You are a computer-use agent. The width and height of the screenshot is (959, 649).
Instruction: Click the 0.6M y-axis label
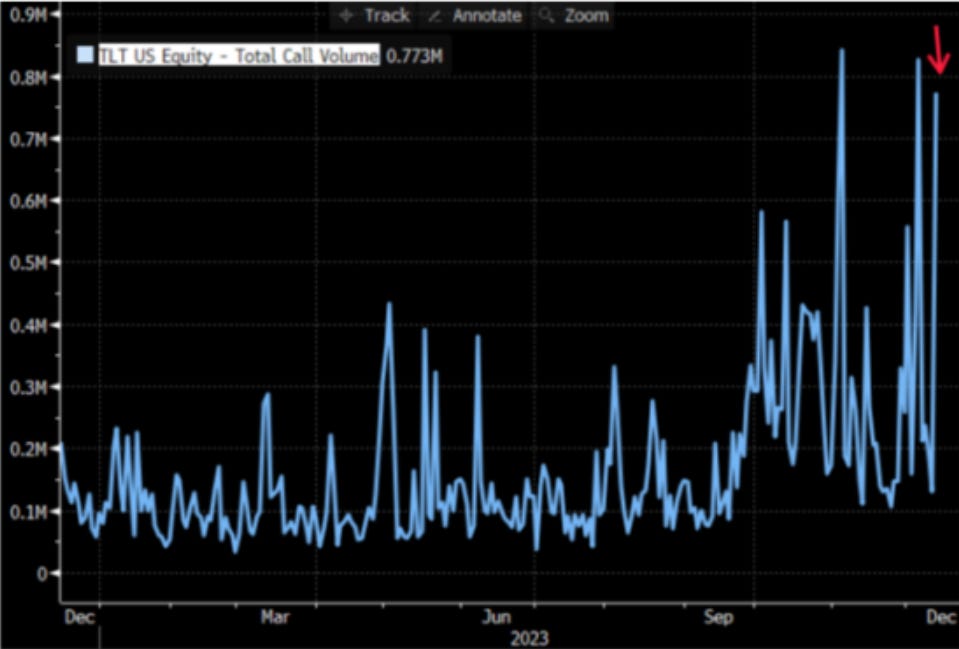point(29,201)
